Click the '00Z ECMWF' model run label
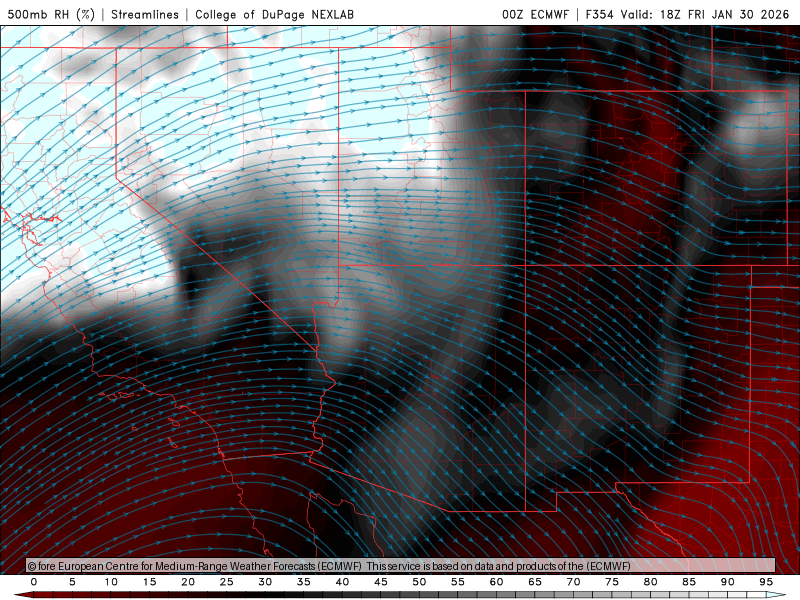 point(535,14)
